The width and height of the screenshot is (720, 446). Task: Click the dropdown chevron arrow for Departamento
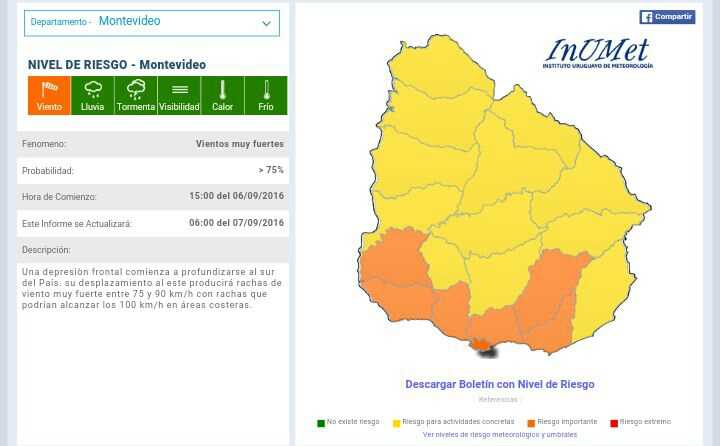[266, 23]
